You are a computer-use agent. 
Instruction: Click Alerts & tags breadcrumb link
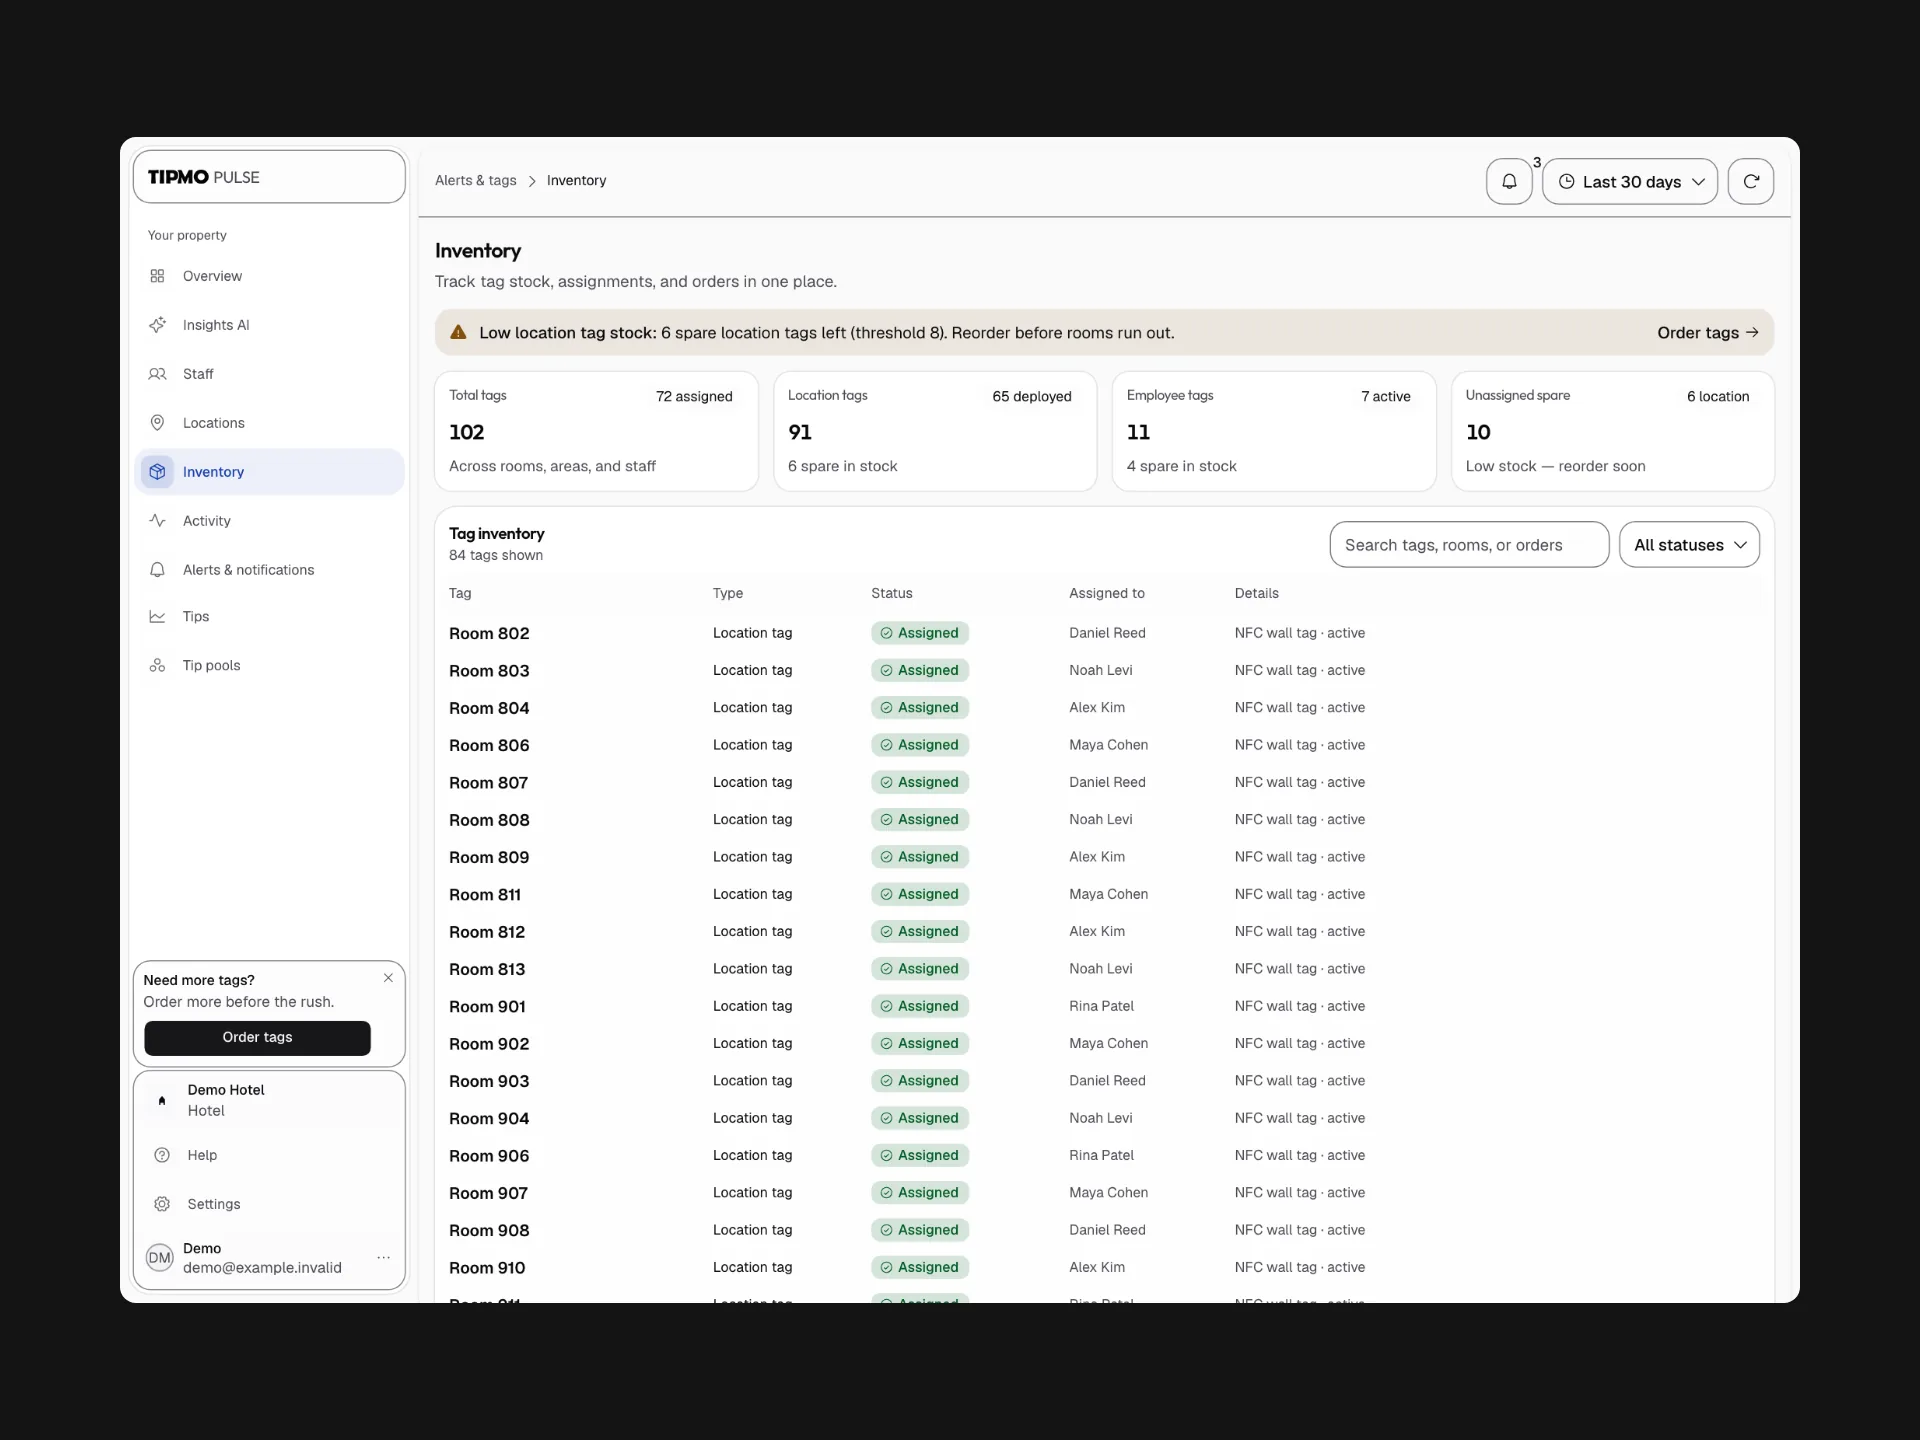click(476, 181)
